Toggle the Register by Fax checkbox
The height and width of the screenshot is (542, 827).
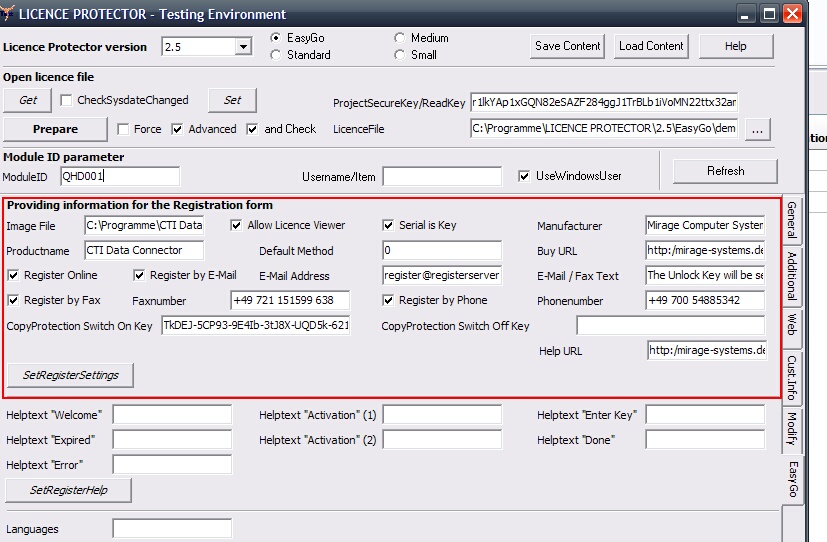tap(14, 300)
